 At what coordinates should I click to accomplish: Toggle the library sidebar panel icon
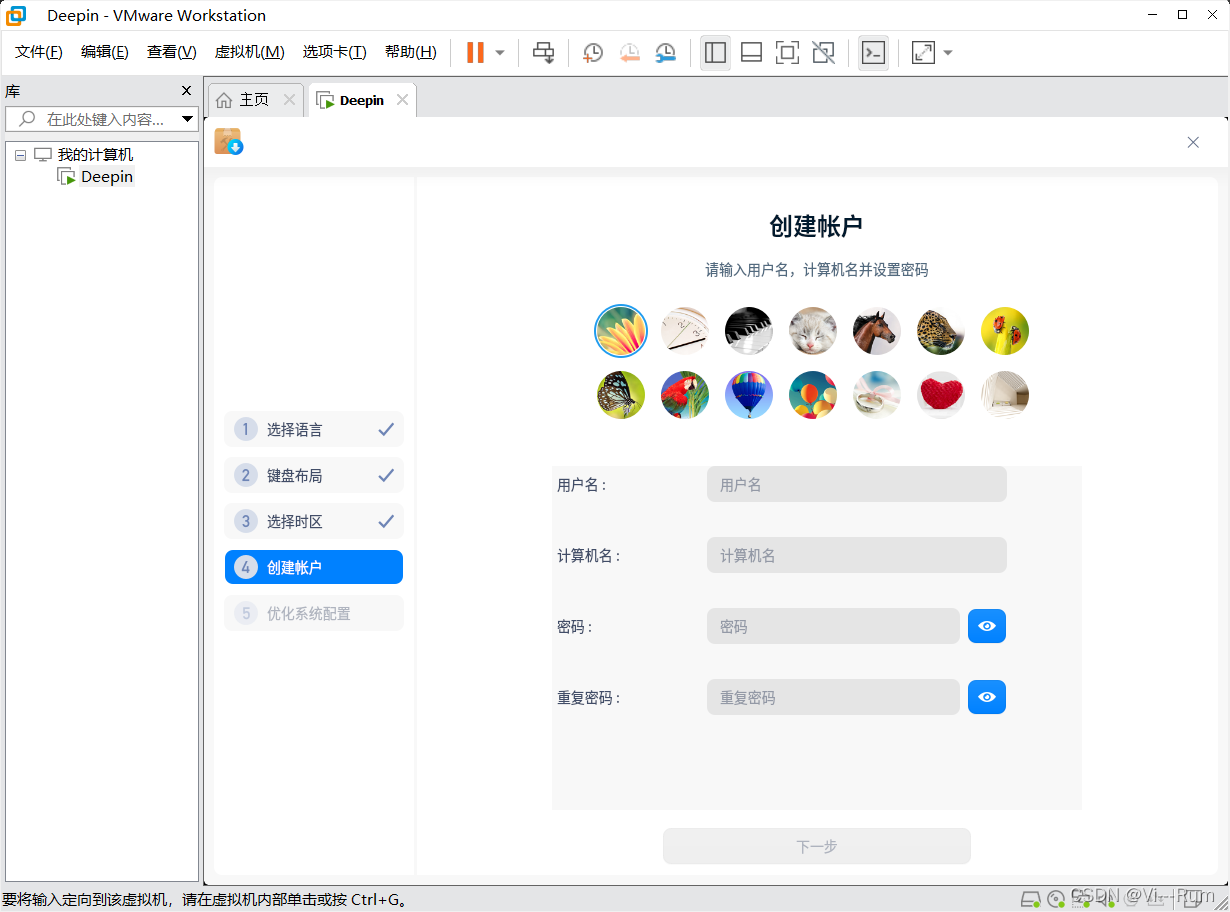coord(715,53)
